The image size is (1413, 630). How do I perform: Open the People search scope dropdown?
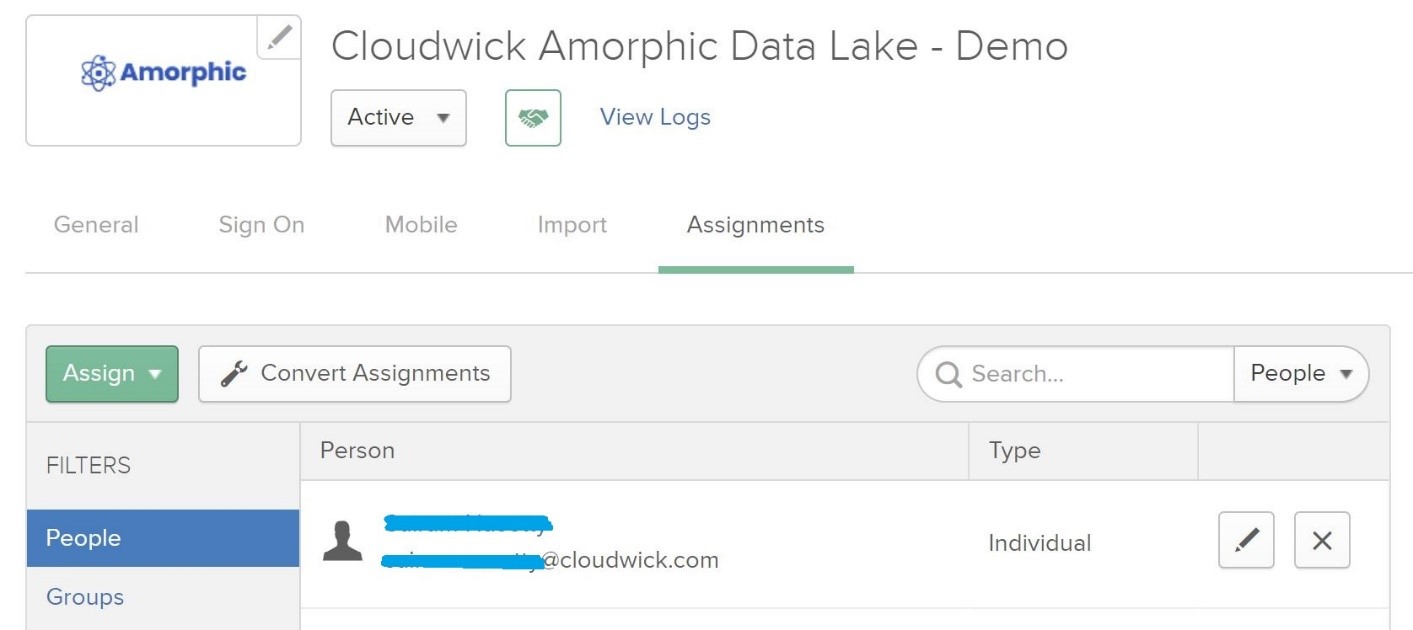(x=1301, y=374)
